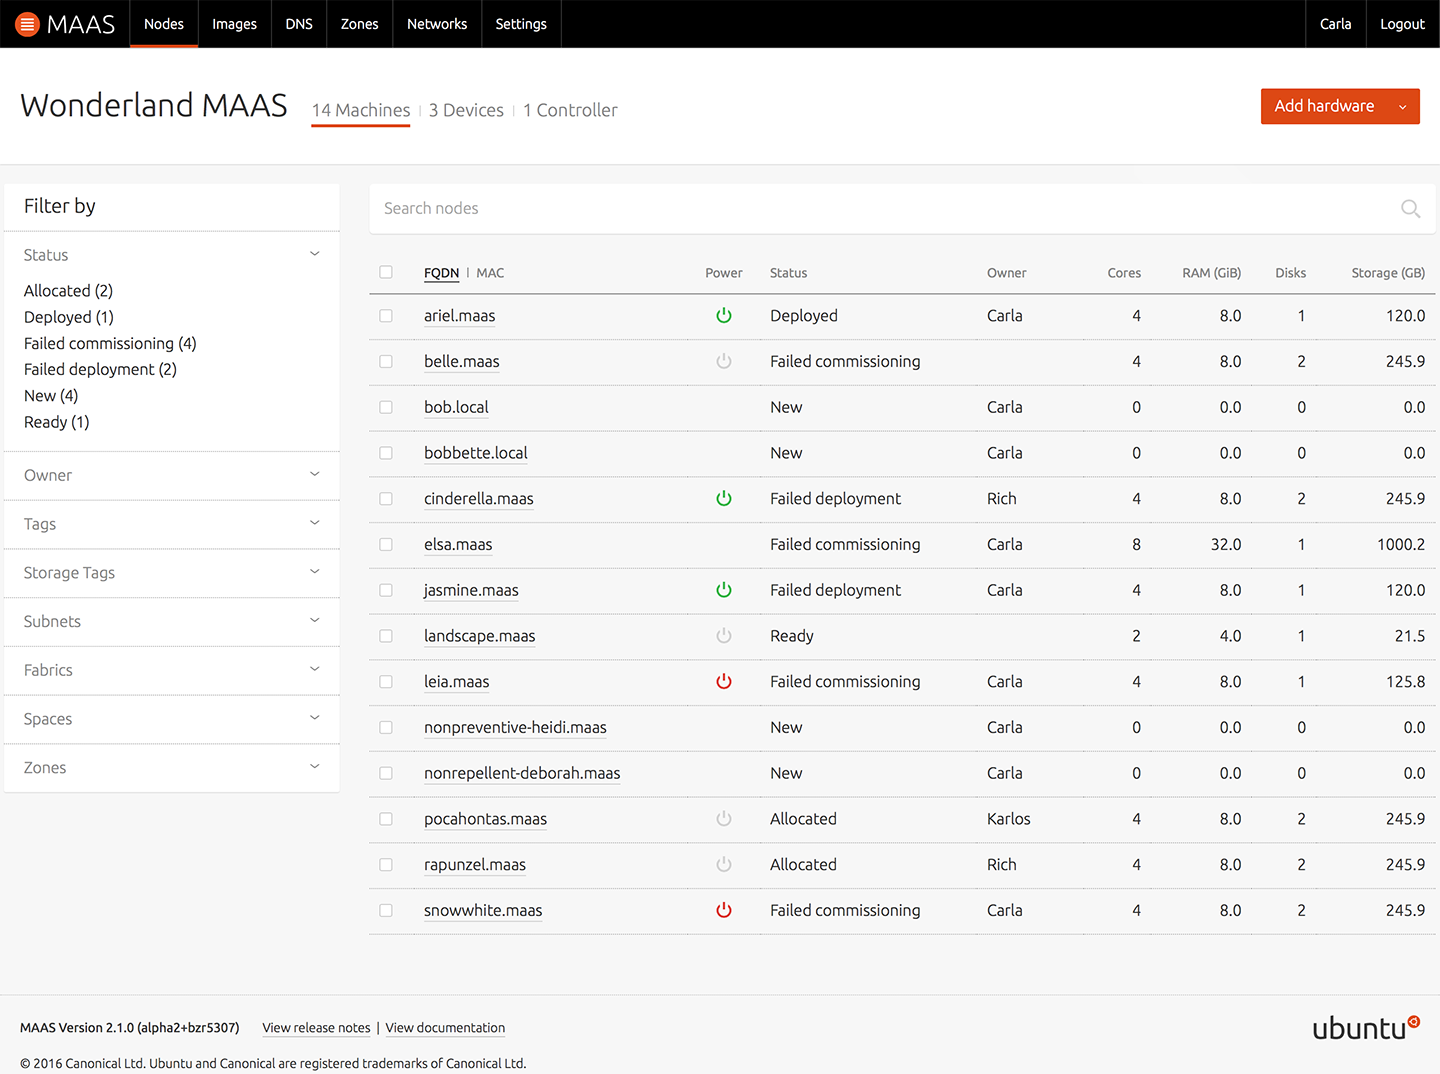Click leia.maas red power icon
Viewport: 1440px width, 1074px height.
coord(724,681)
